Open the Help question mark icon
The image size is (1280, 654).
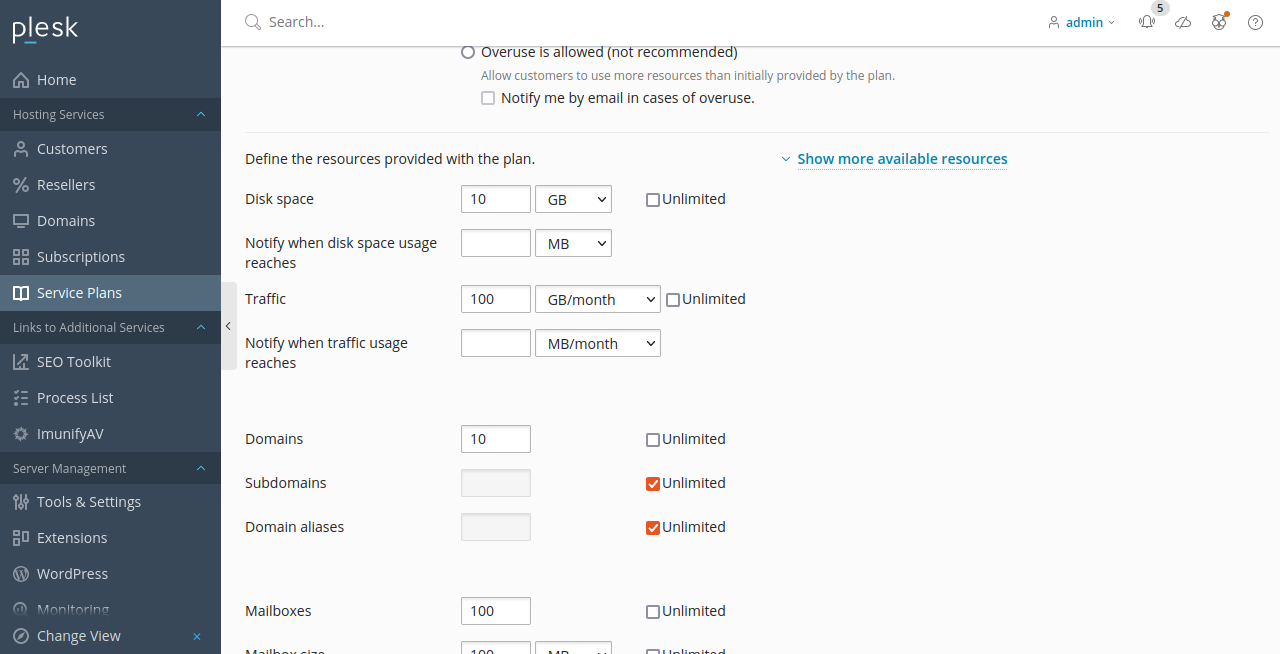(1255, 22)
